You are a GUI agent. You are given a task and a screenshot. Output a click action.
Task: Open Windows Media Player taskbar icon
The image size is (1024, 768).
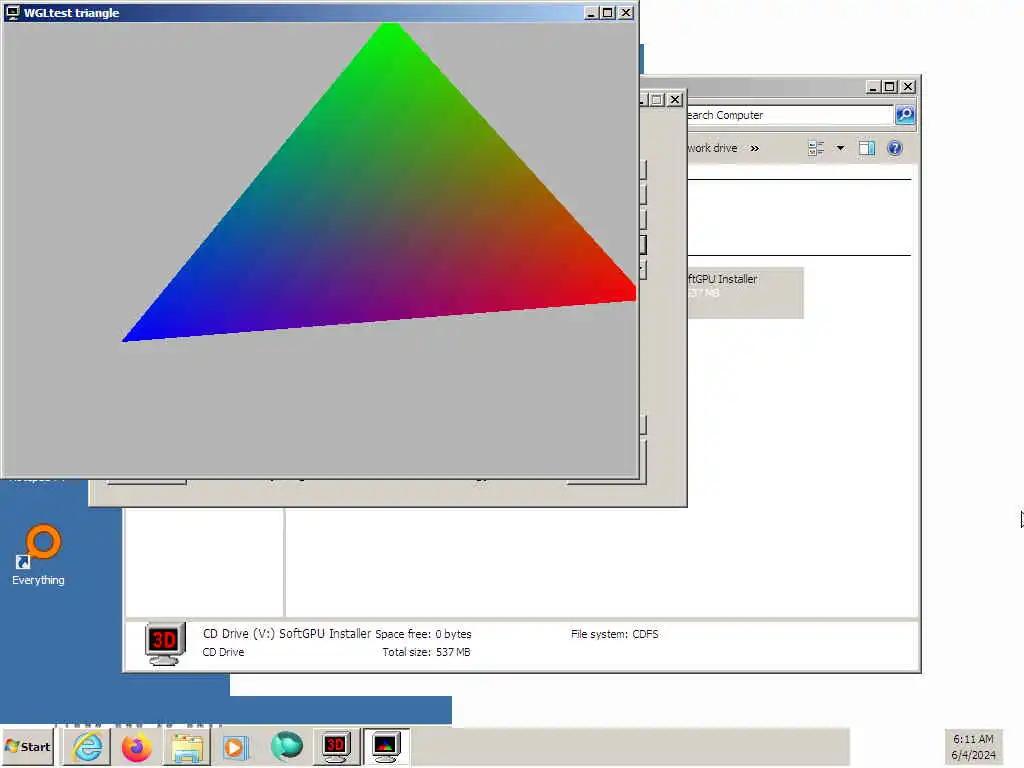(x=235, y=747)
